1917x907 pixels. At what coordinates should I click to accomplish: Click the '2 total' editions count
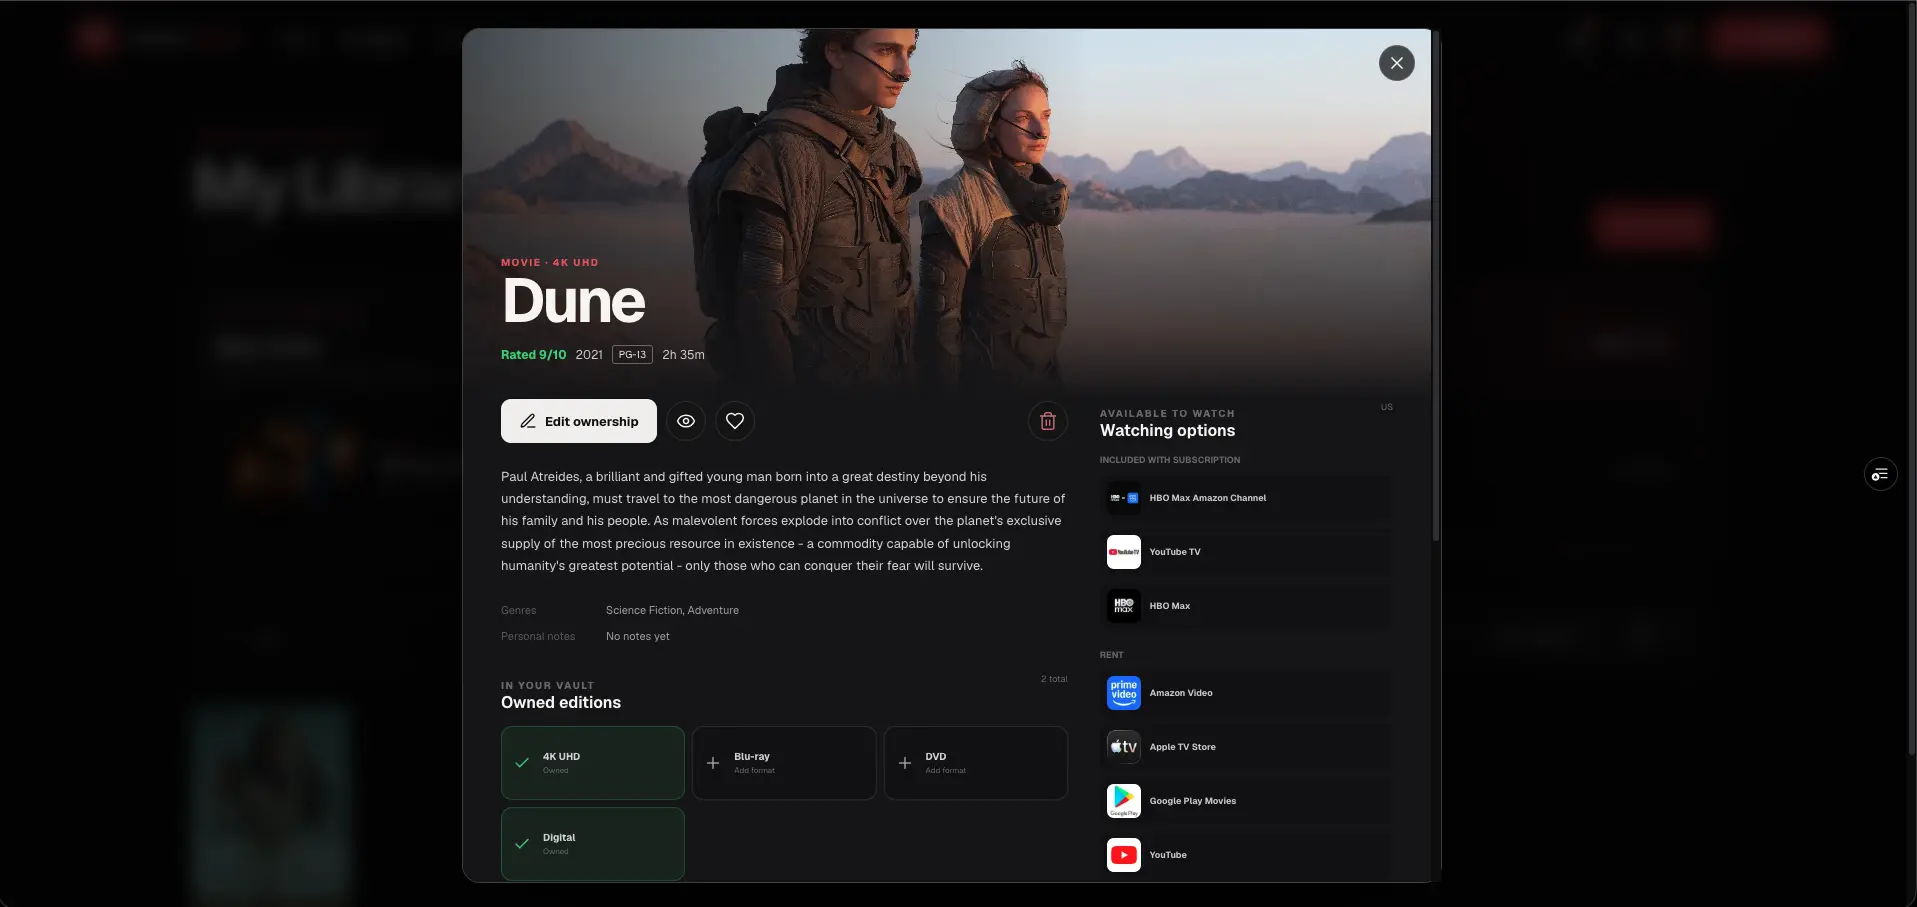coord(1054,679)
